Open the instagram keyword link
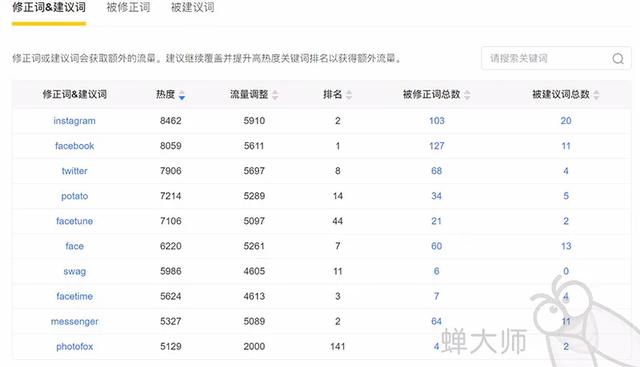This screenshot has height=367, width=640. click(x=74, y=121)
